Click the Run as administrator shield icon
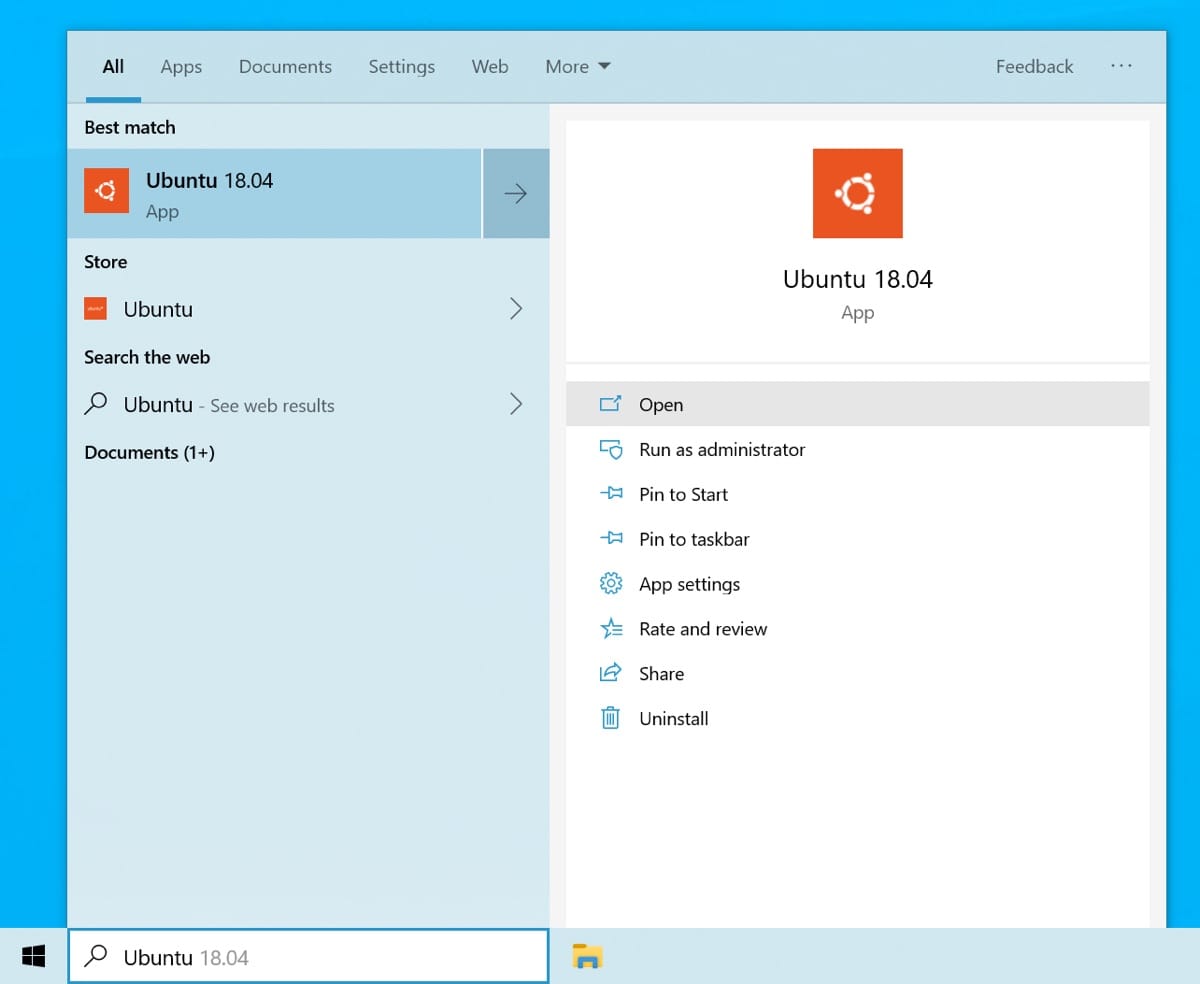Viewport: 1200px width, 984px height. point(610,449)
